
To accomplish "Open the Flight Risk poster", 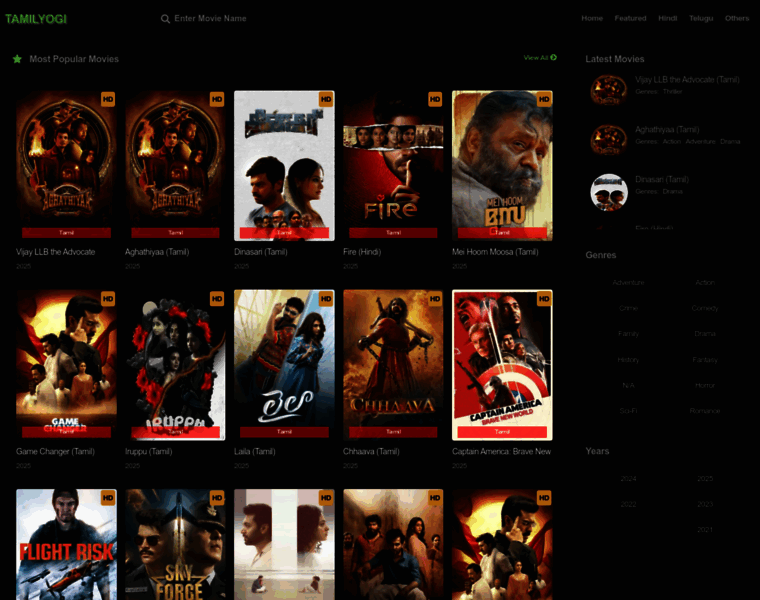I will pos(66,544).
